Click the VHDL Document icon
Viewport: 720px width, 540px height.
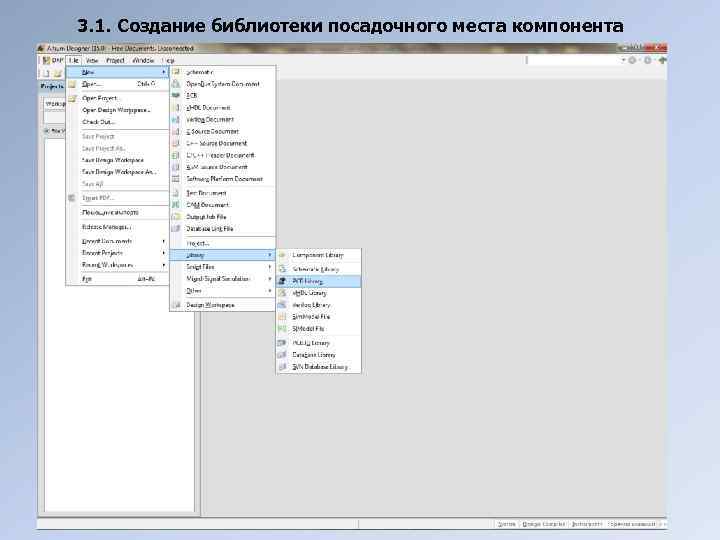176,107
